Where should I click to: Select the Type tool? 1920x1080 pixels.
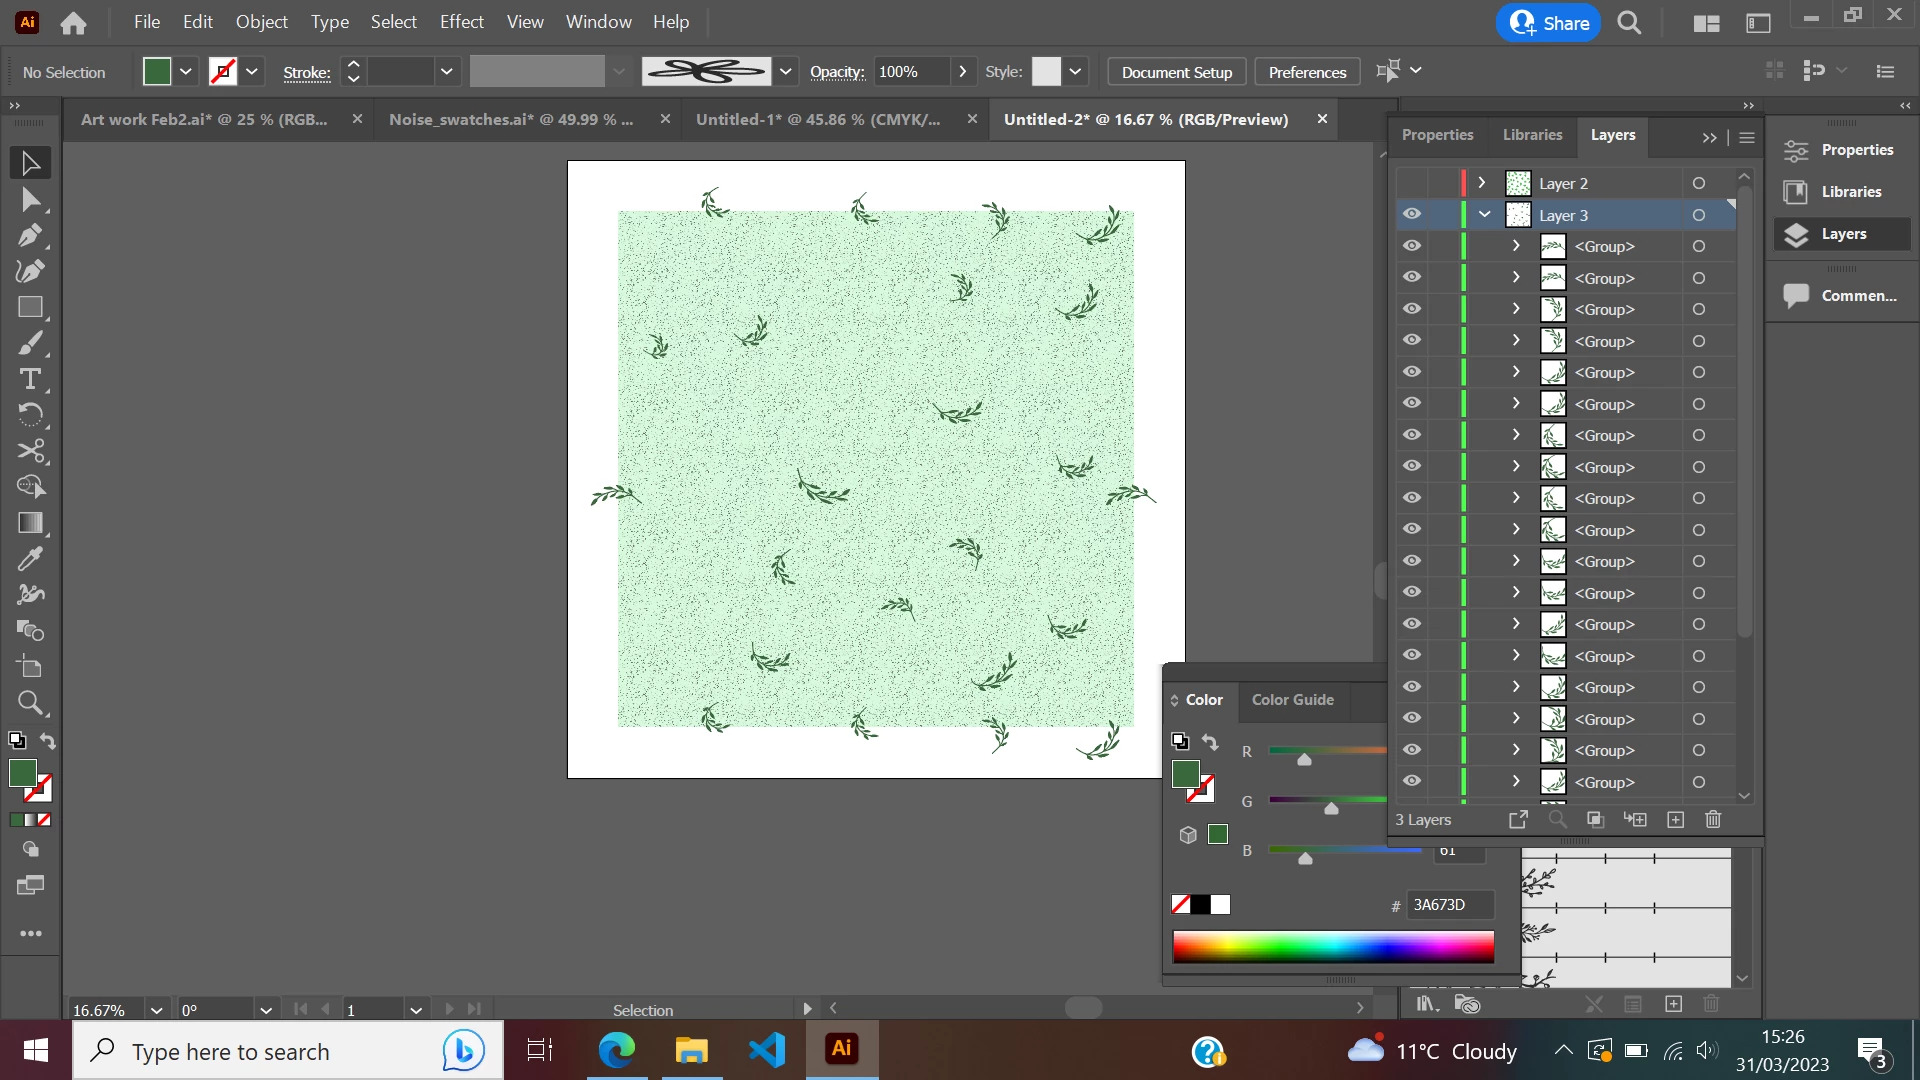(x=30, y=379)
